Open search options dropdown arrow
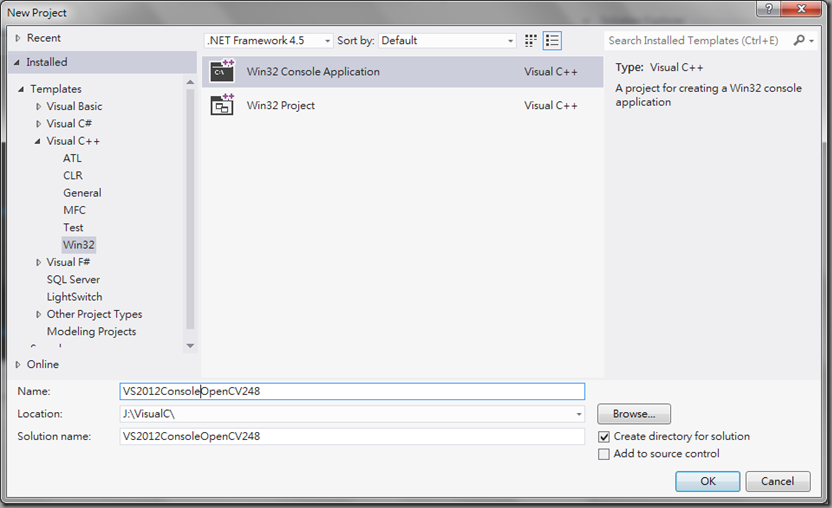 tap(811, 41)
